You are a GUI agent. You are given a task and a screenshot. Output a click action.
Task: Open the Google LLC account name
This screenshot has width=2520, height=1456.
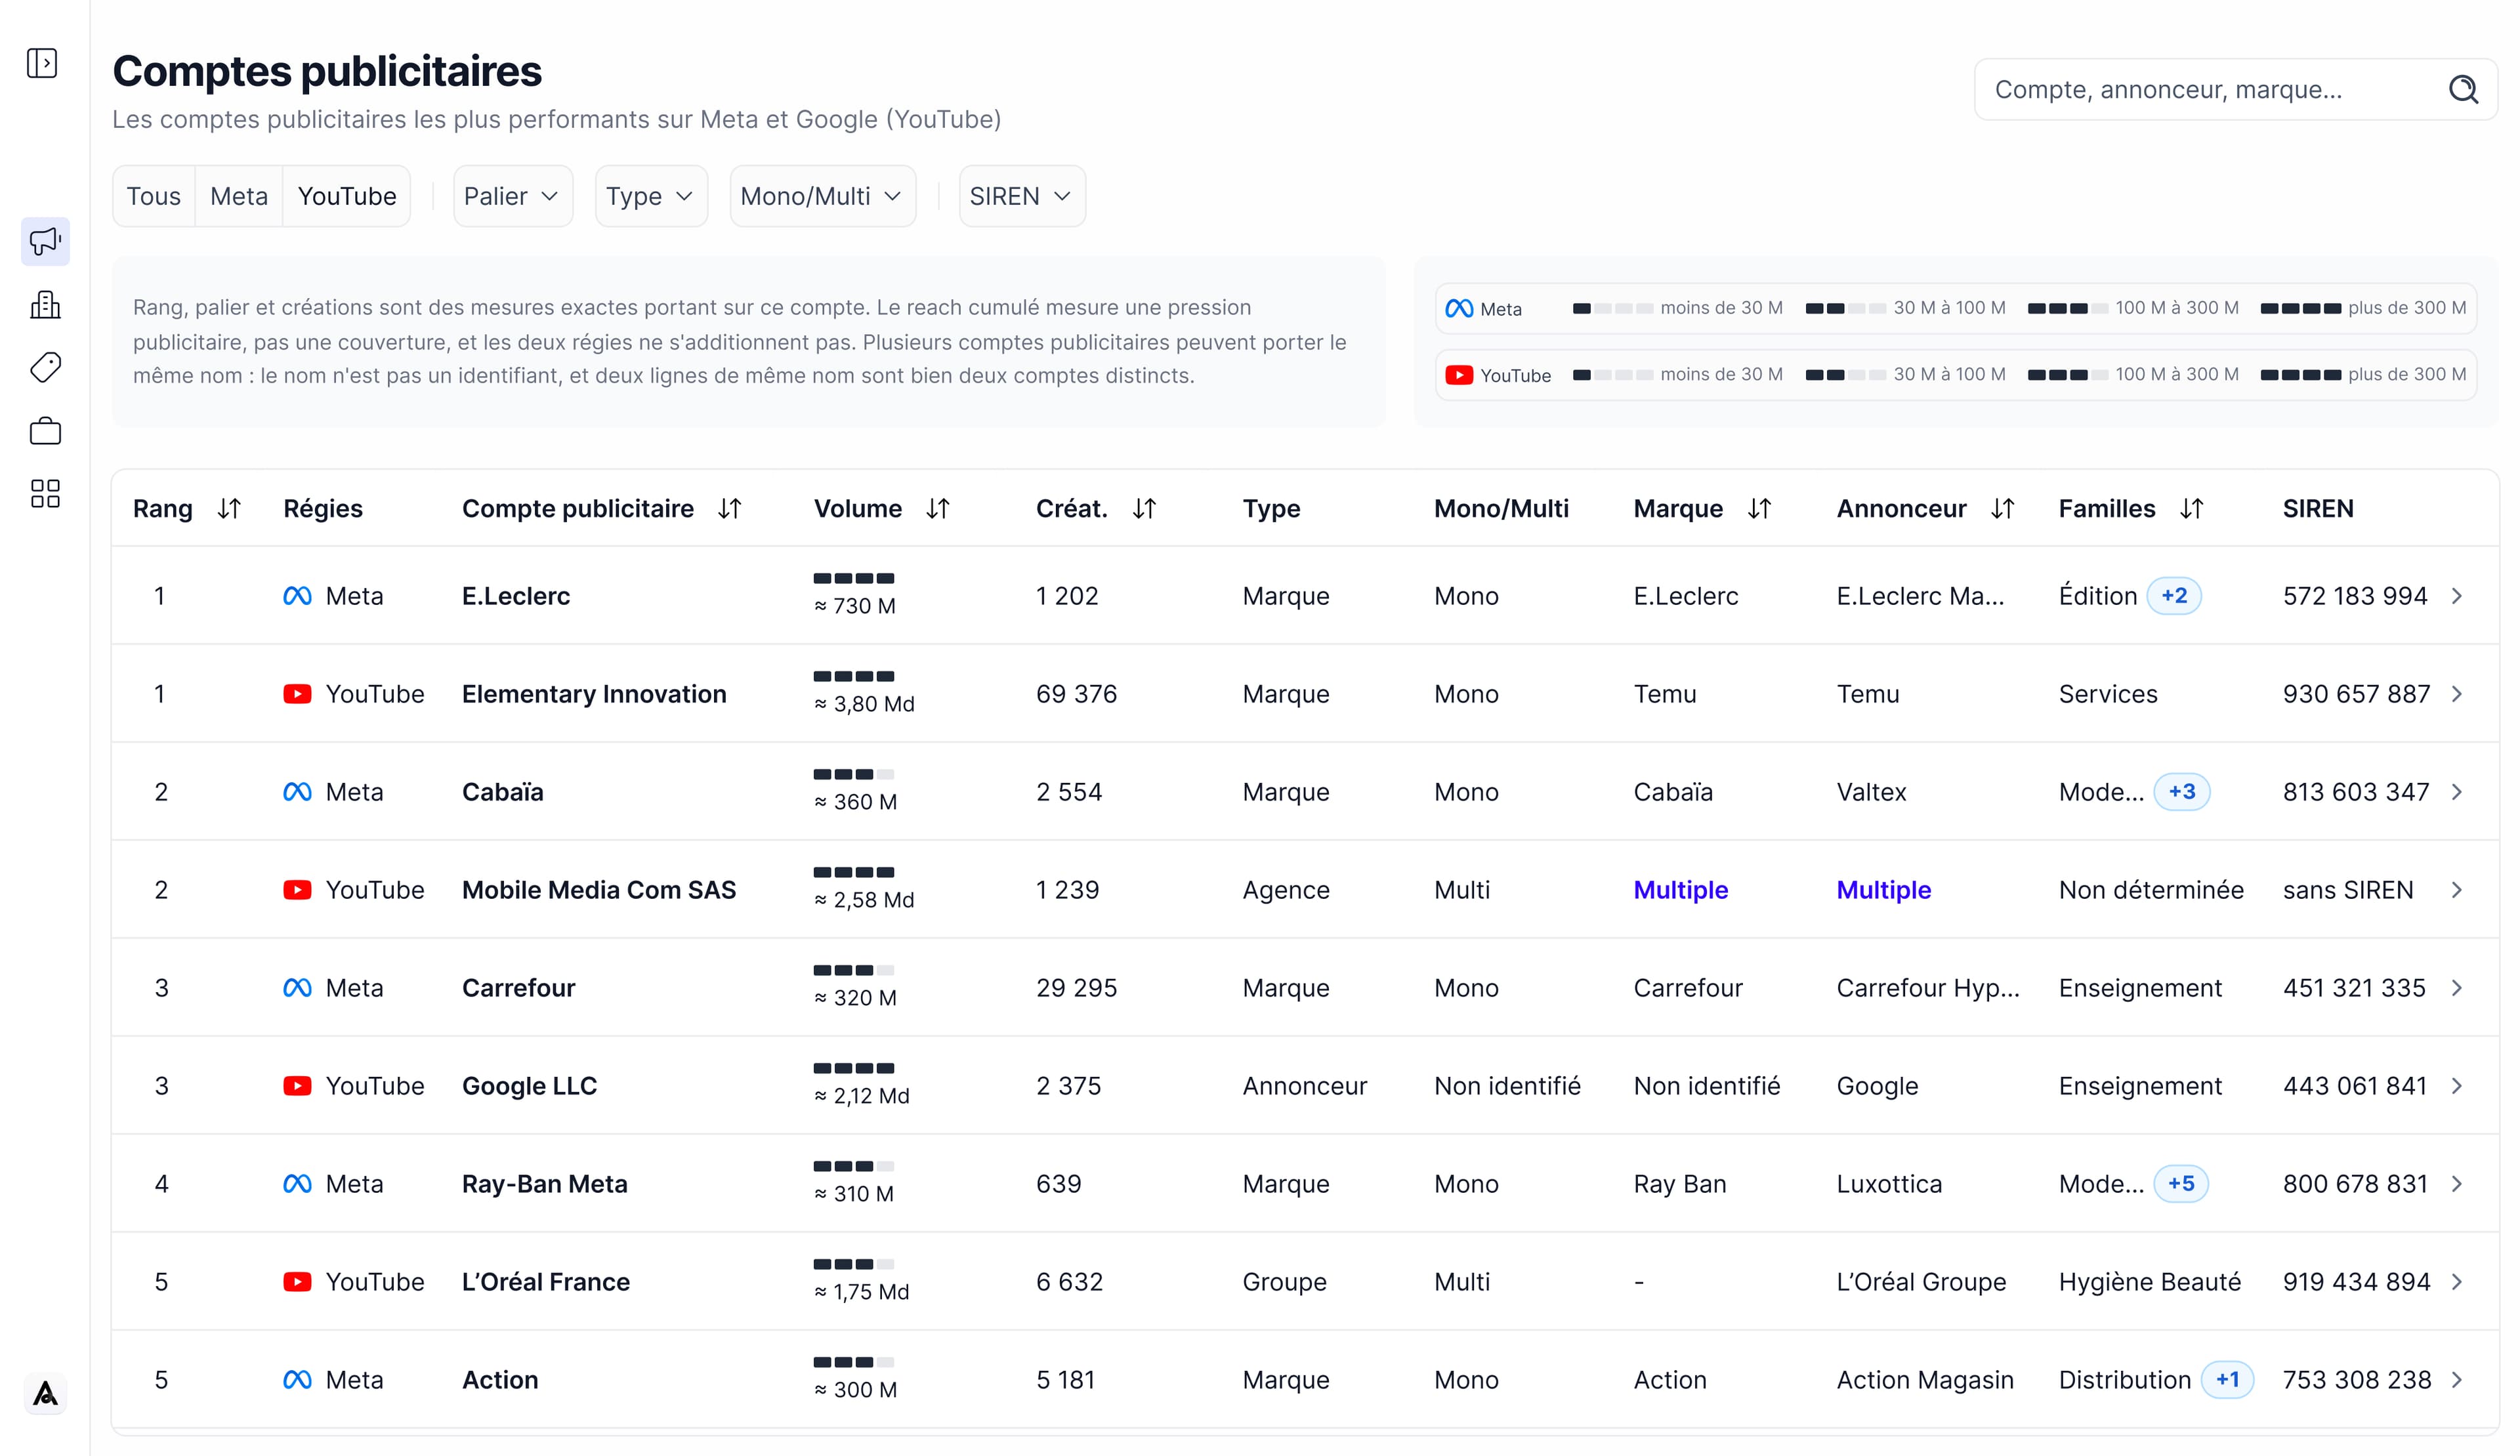click(529, 1086)
